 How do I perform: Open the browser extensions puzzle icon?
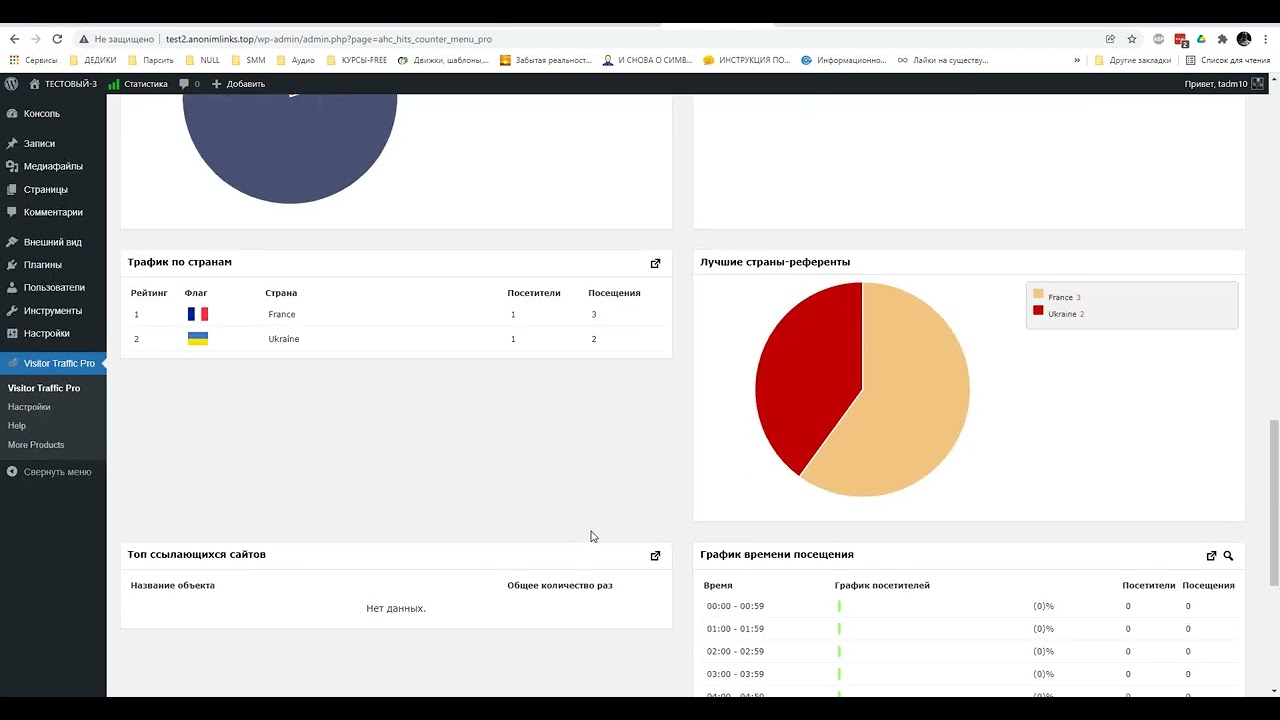(x=1222, y=39)
